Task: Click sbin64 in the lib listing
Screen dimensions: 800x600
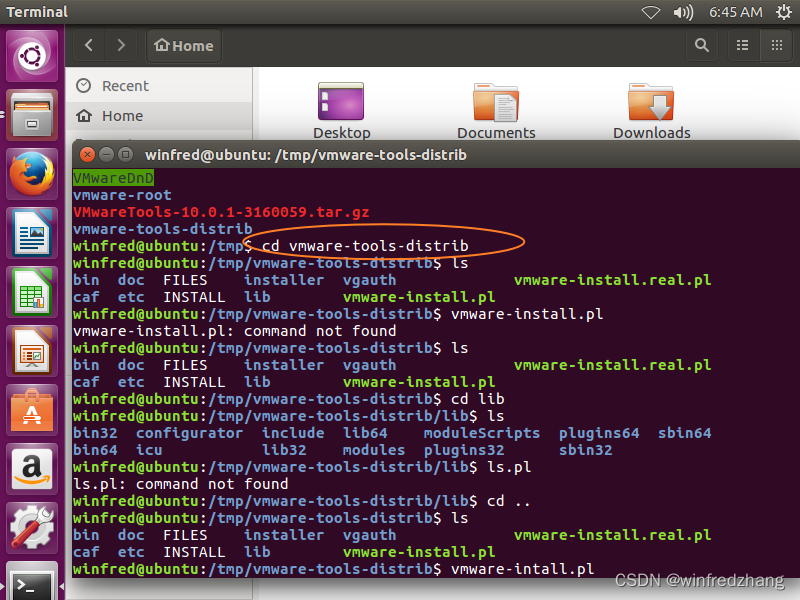Action: pyautogui.click(x=684, y=433)
